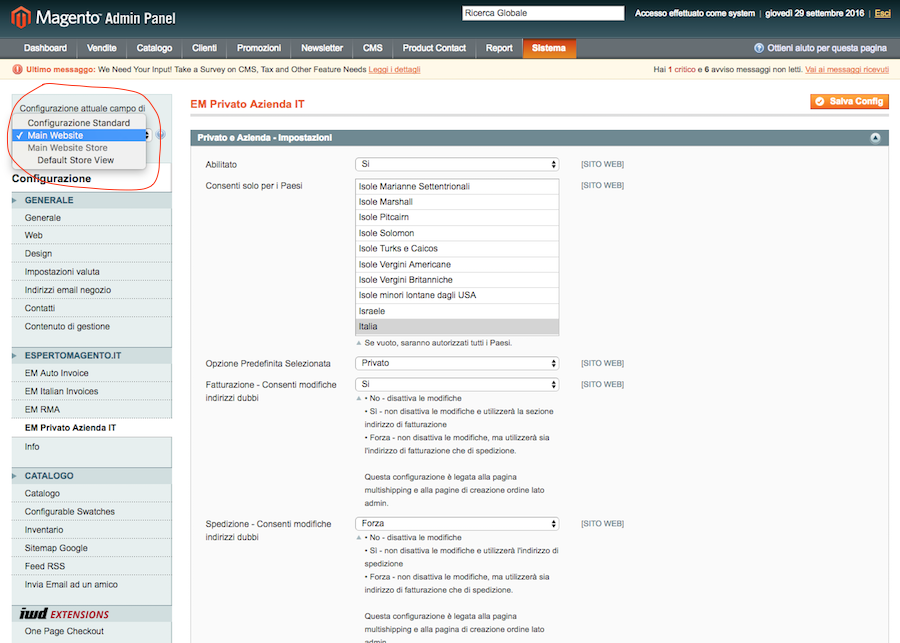Select Israele in the countries list
Viewport: 900px width, 643px height.
457,311
